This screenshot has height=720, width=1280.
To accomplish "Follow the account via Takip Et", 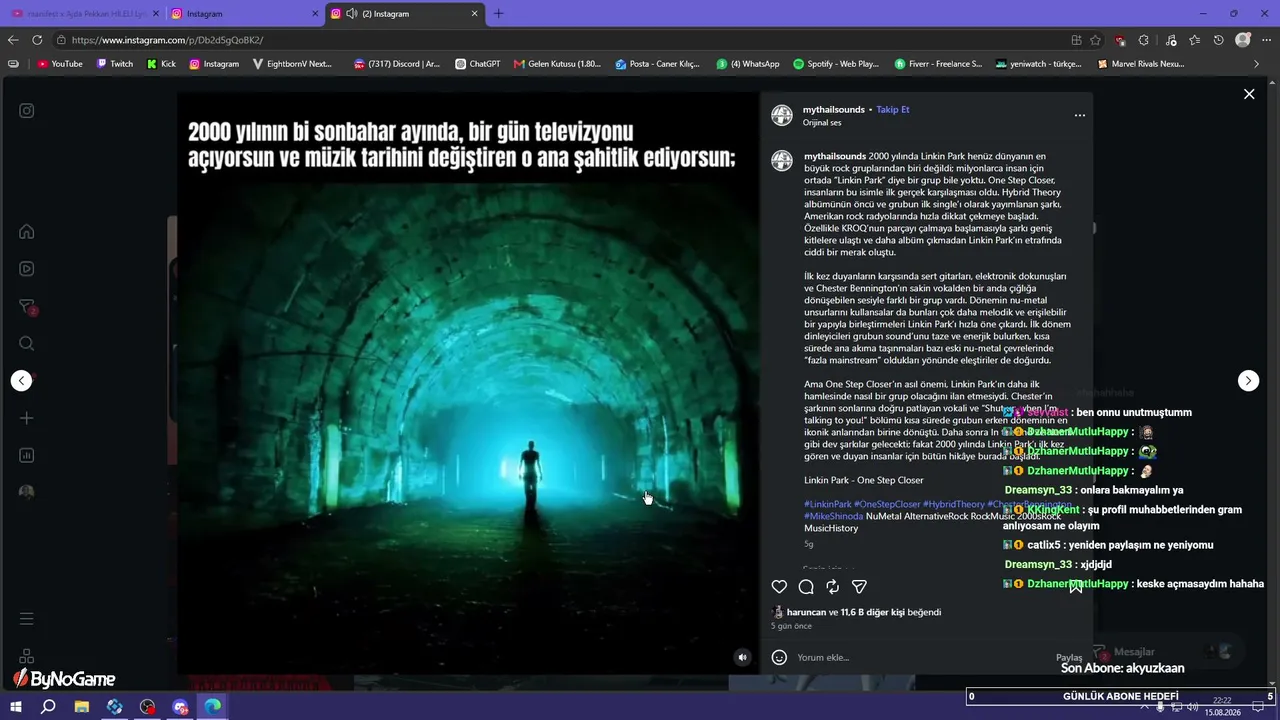I will tap(893, 109).
